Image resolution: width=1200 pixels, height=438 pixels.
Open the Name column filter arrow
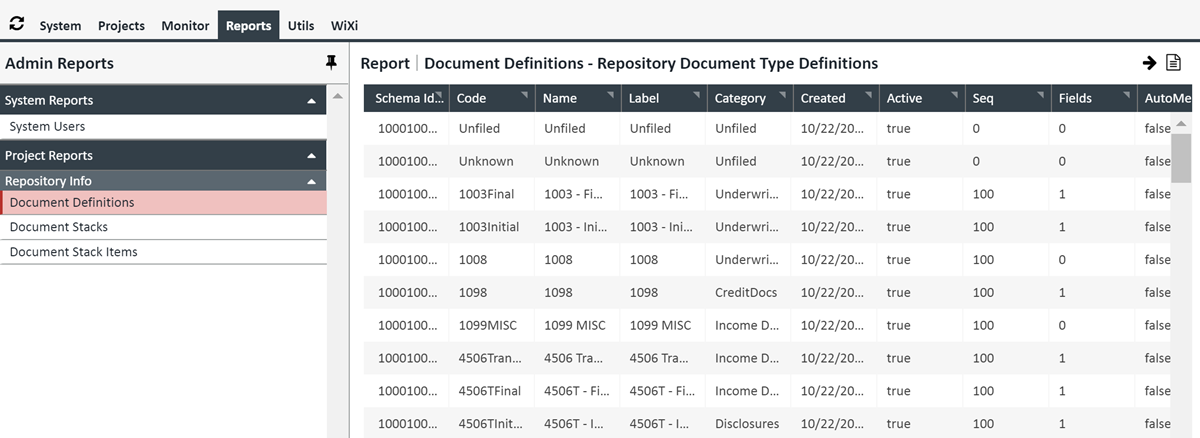coord(610,94)
